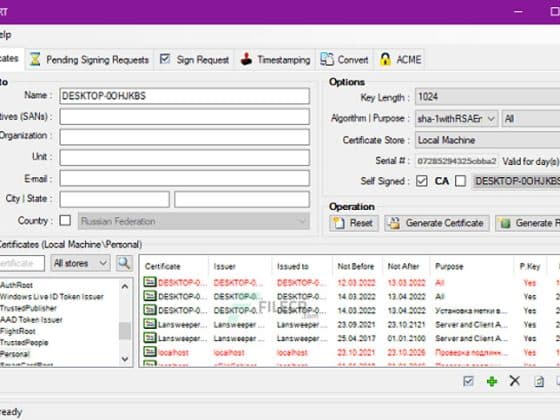Image resolution: width=560 pixels, height=420 pixels.
Task: Click the certificate search text field
Action: pyautogui.click(x=21, y=264)
